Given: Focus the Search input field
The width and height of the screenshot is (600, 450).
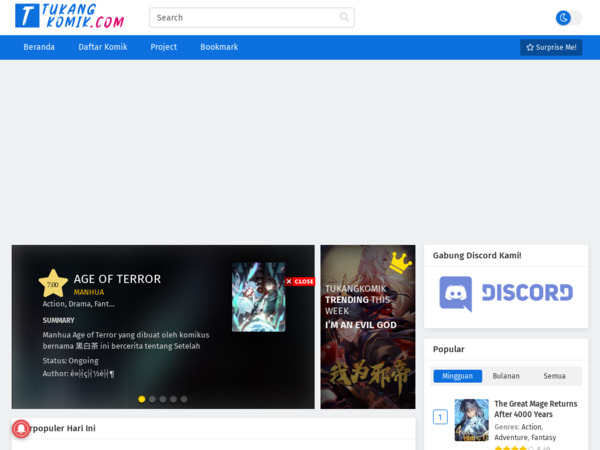Looking at the screenshot, I should 251,18.
